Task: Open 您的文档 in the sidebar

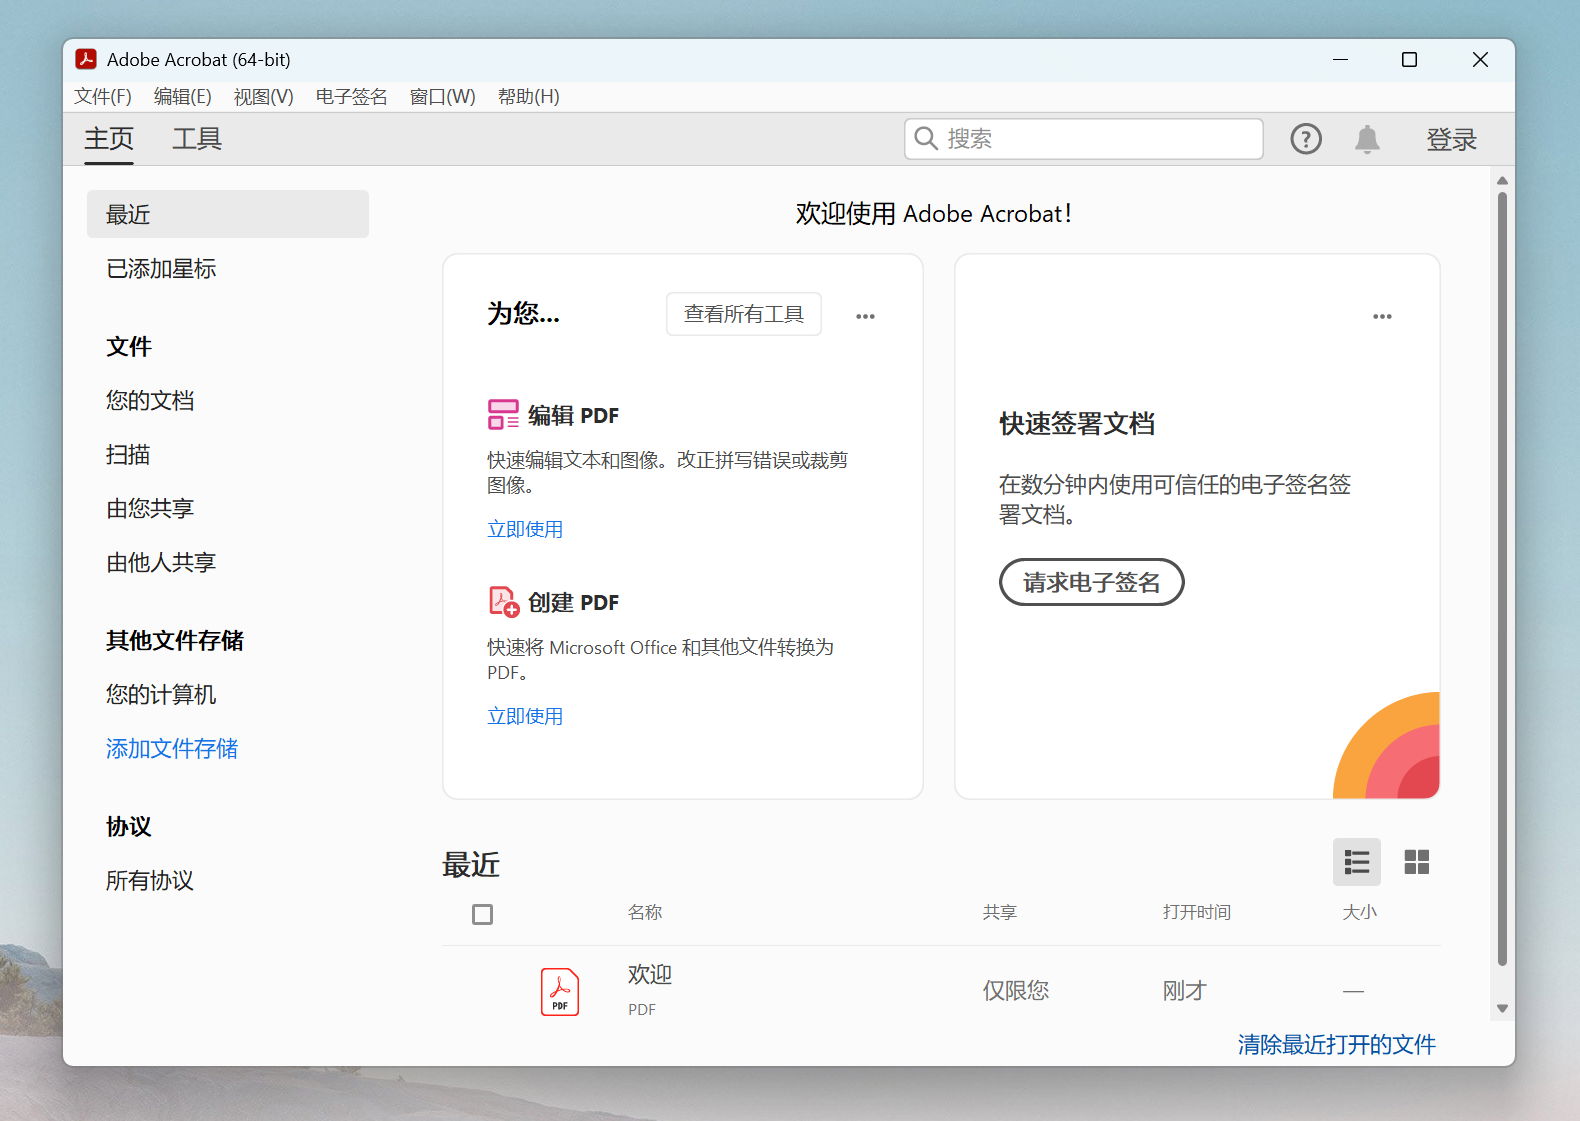Action: point(150,400)
